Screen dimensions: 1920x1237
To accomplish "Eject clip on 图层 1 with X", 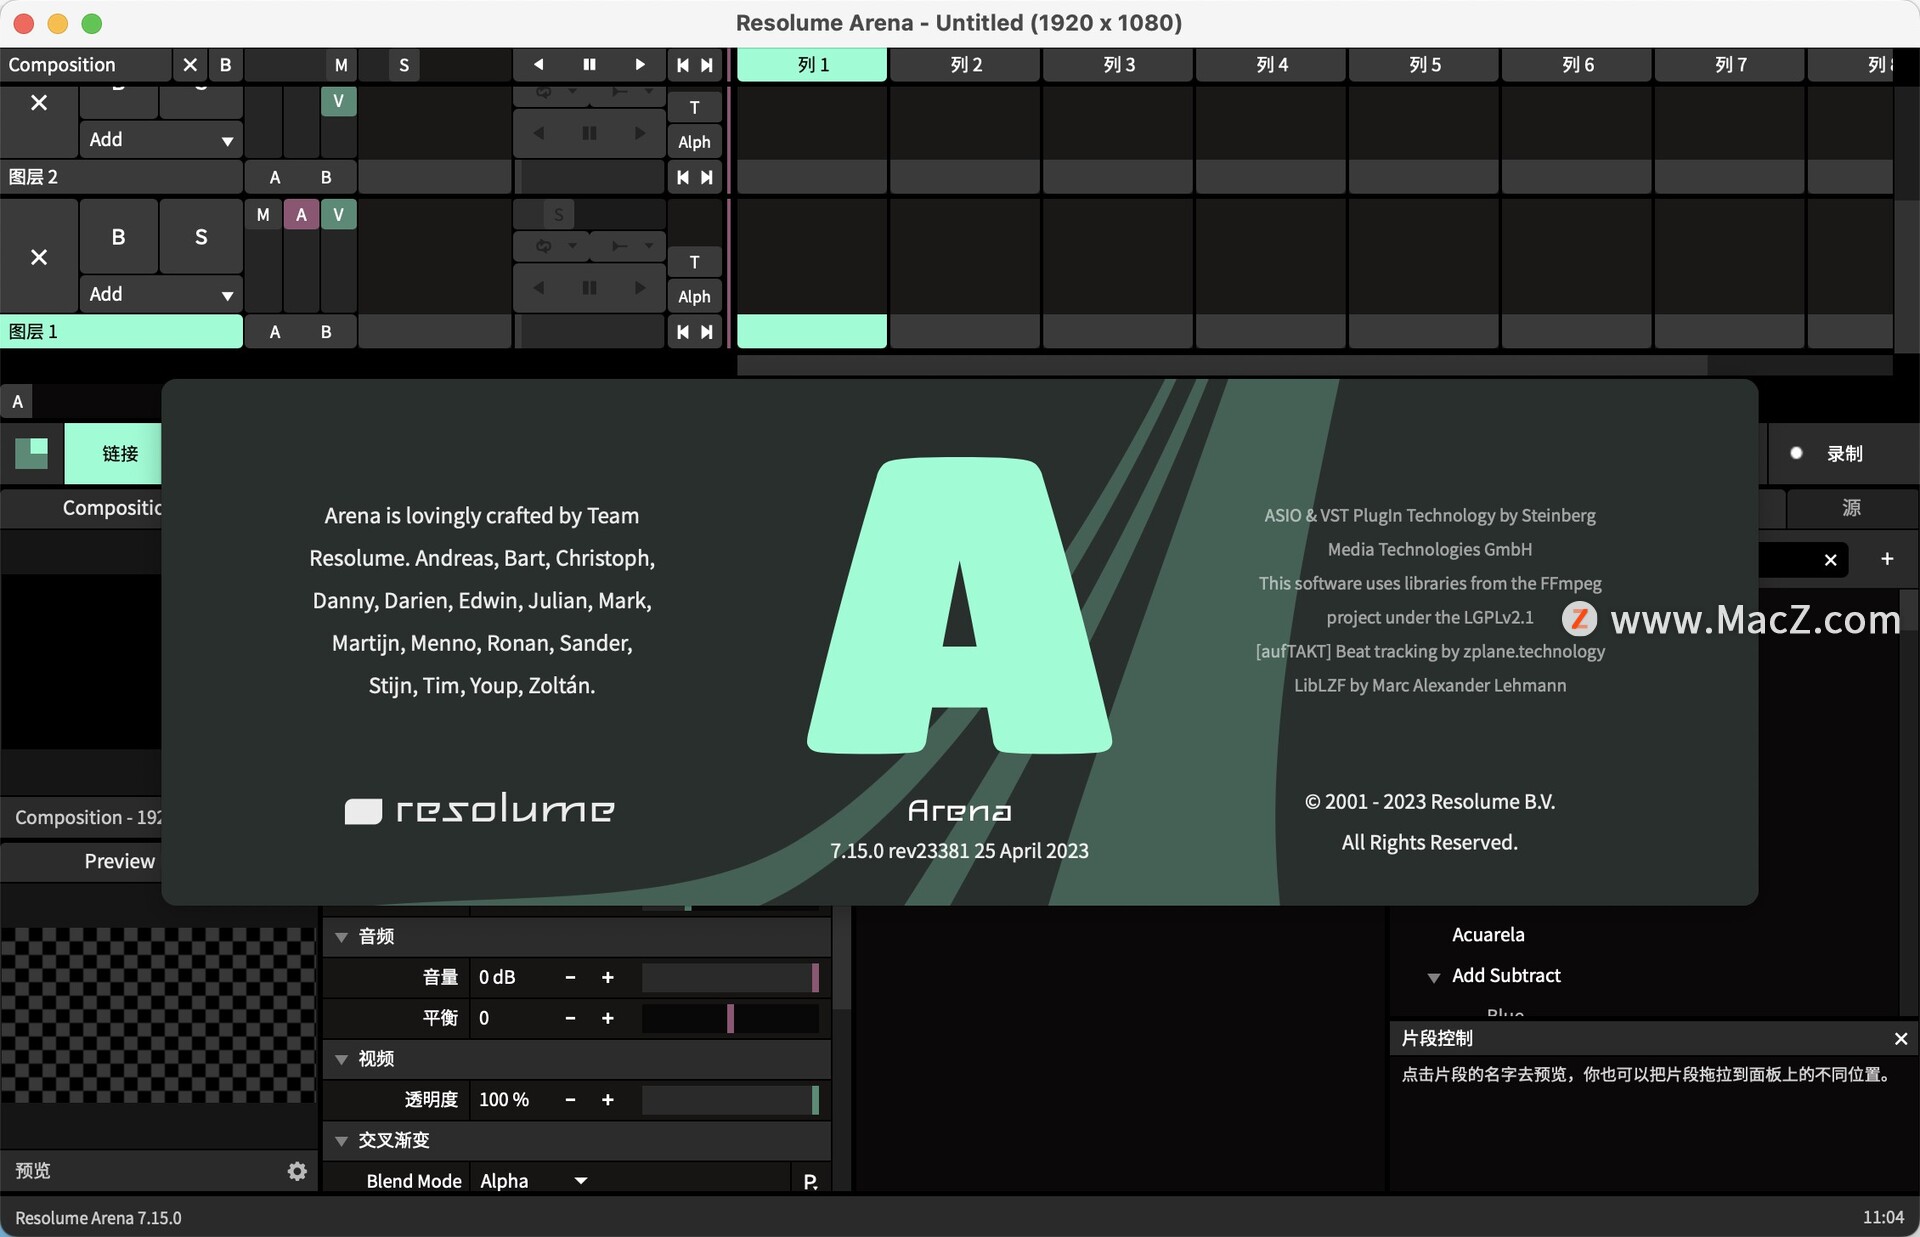I will click(39, 257).
